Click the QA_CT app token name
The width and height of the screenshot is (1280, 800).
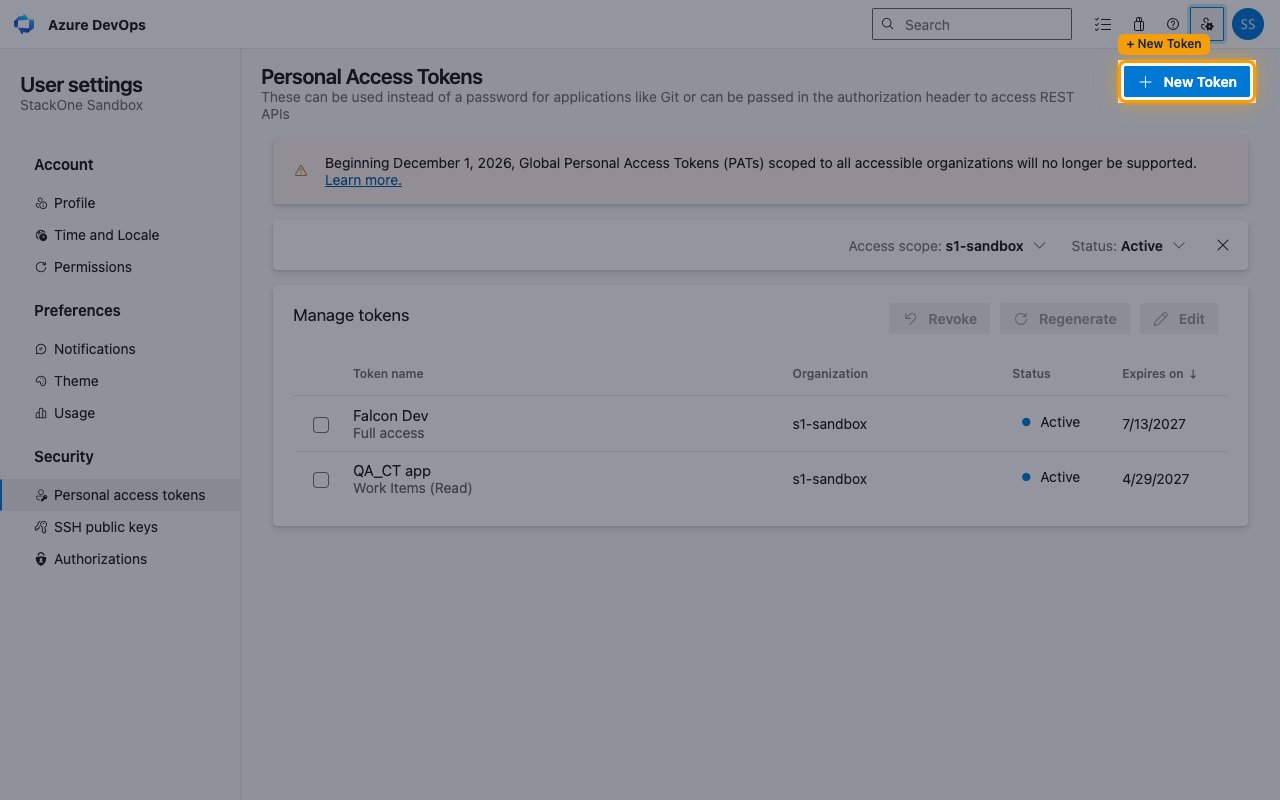click(392, 471)
